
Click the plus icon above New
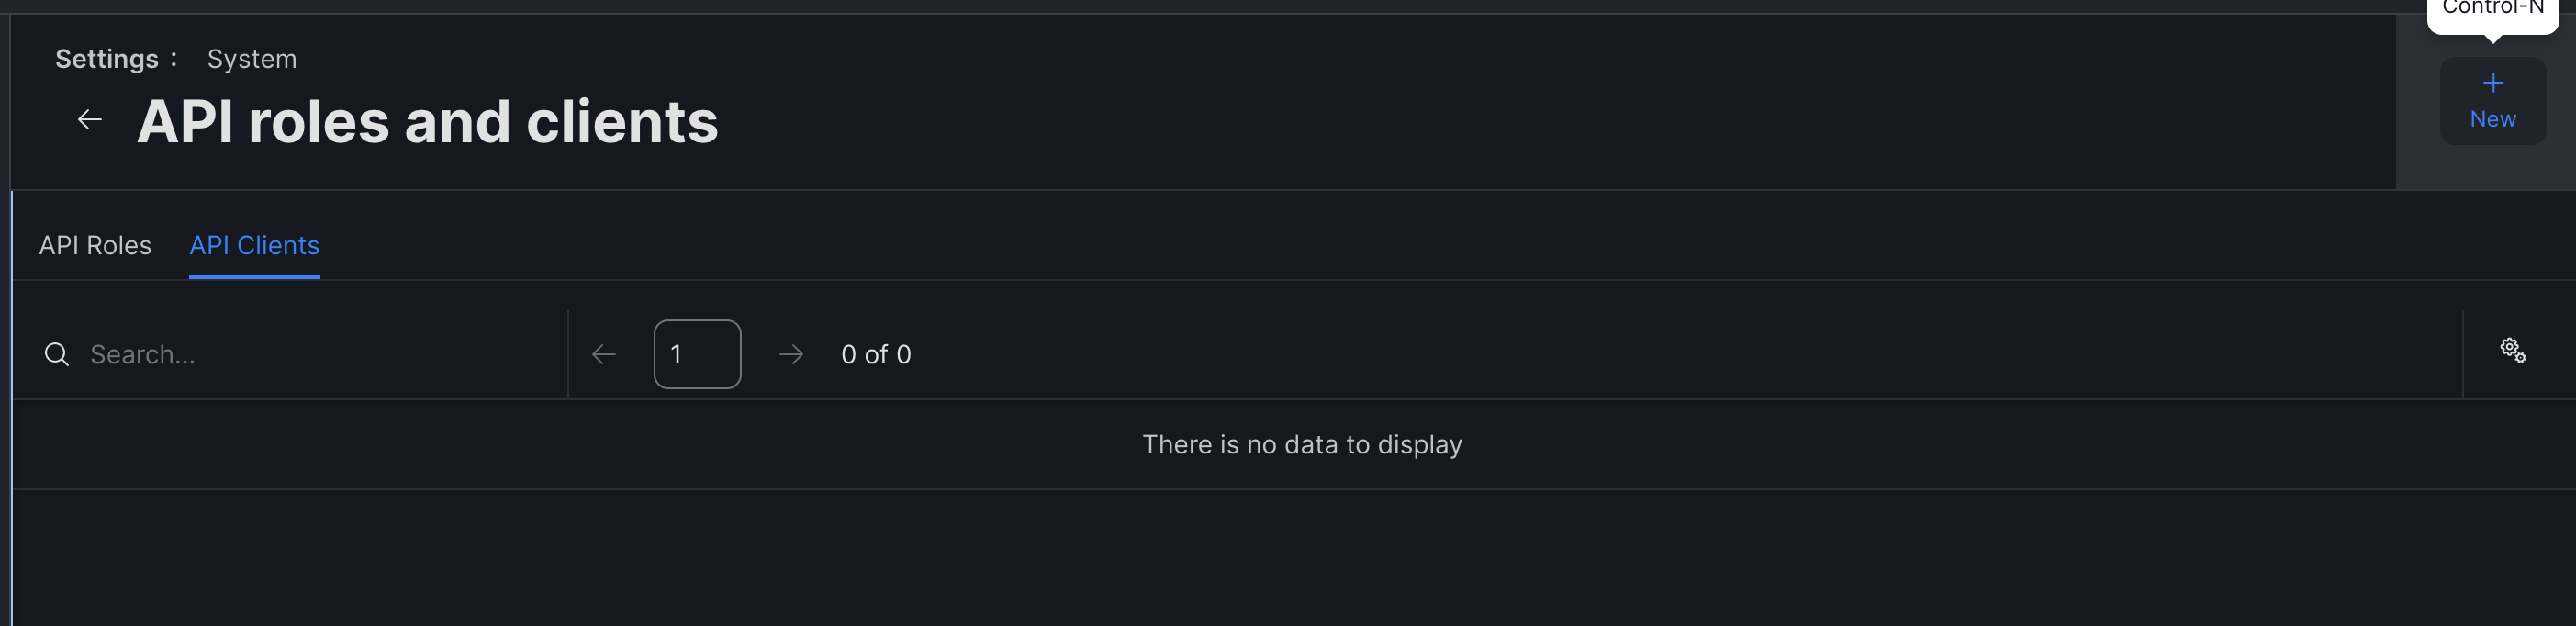coord(2492,83)
